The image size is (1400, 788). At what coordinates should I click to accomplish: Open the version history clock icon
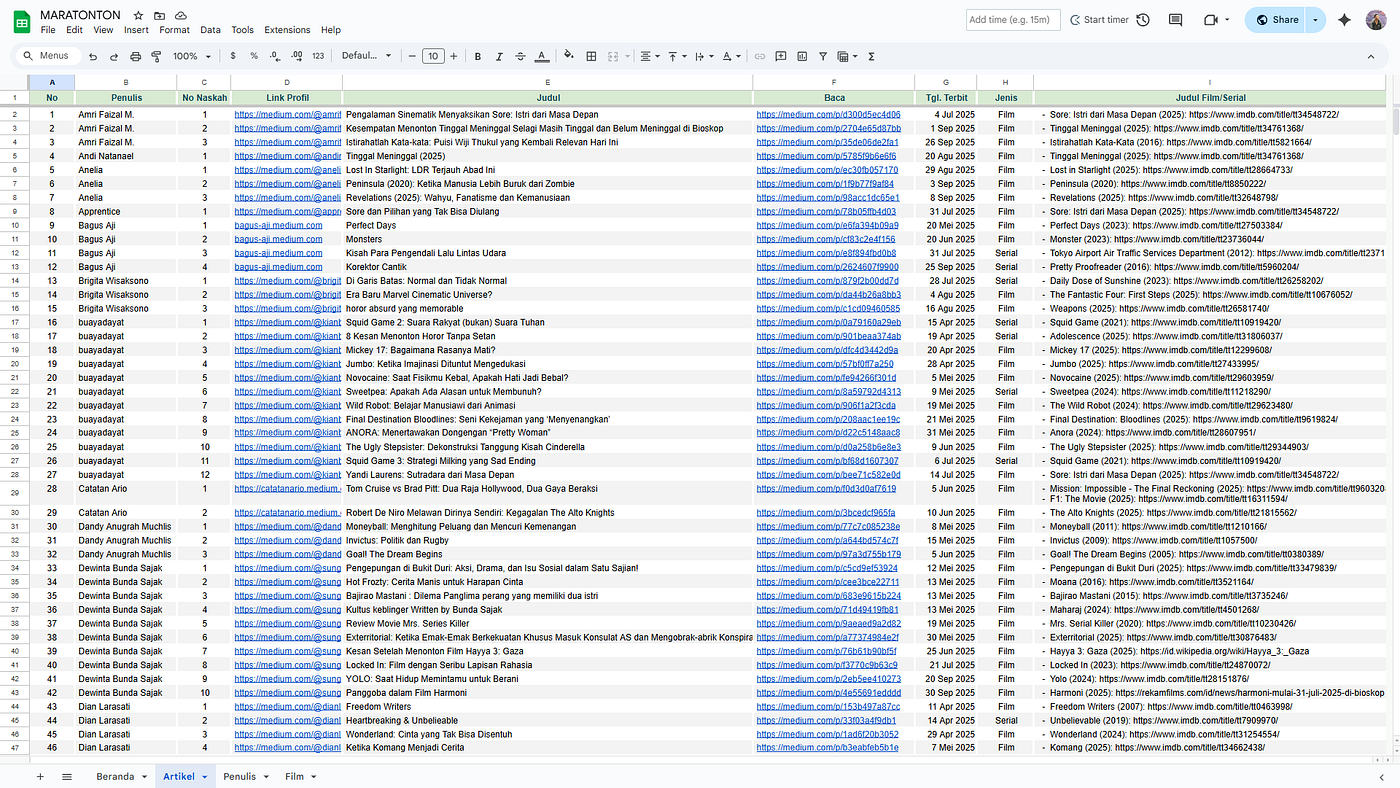coord(1143,20)
